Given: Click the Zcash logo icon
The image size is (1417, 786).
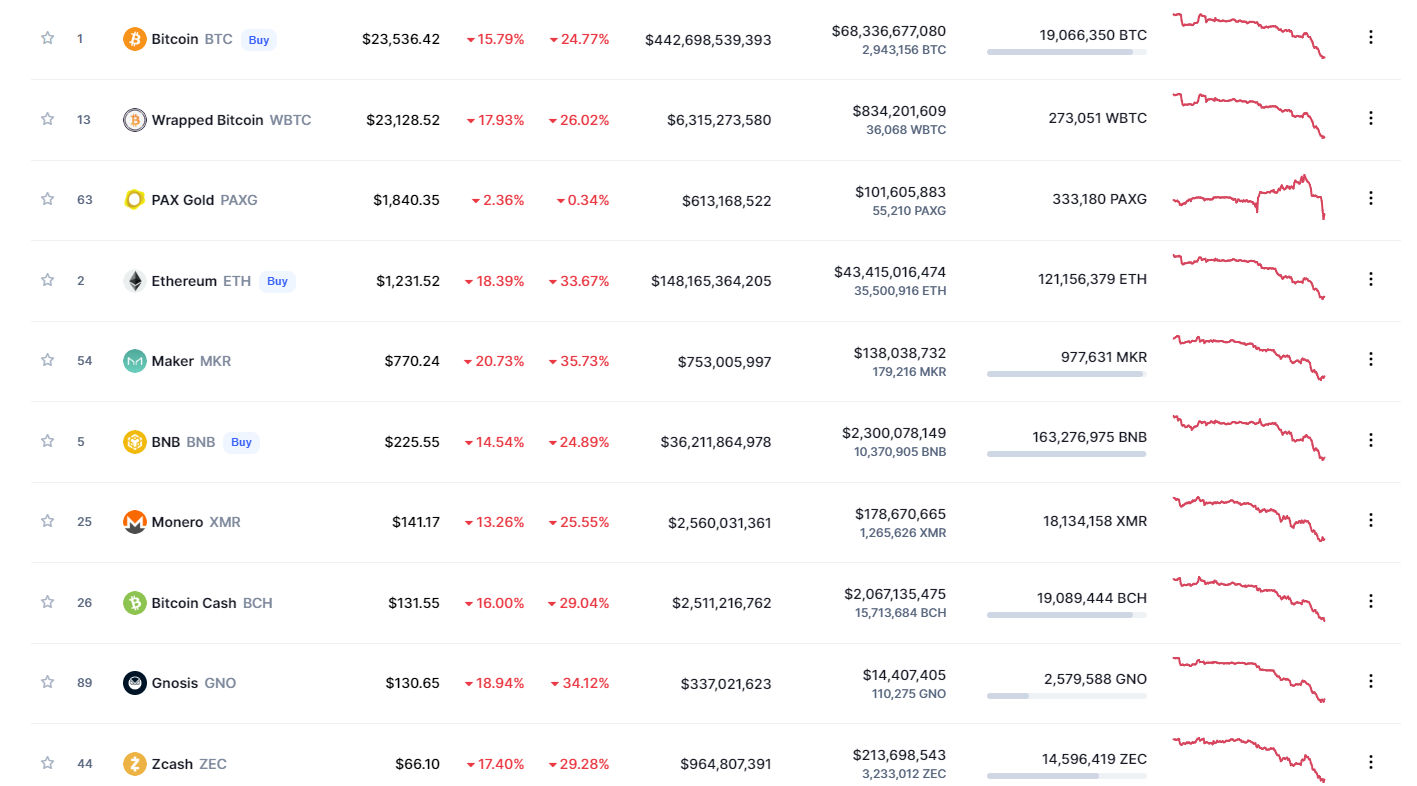Looking at the screenshot, I should pos(134,764).
